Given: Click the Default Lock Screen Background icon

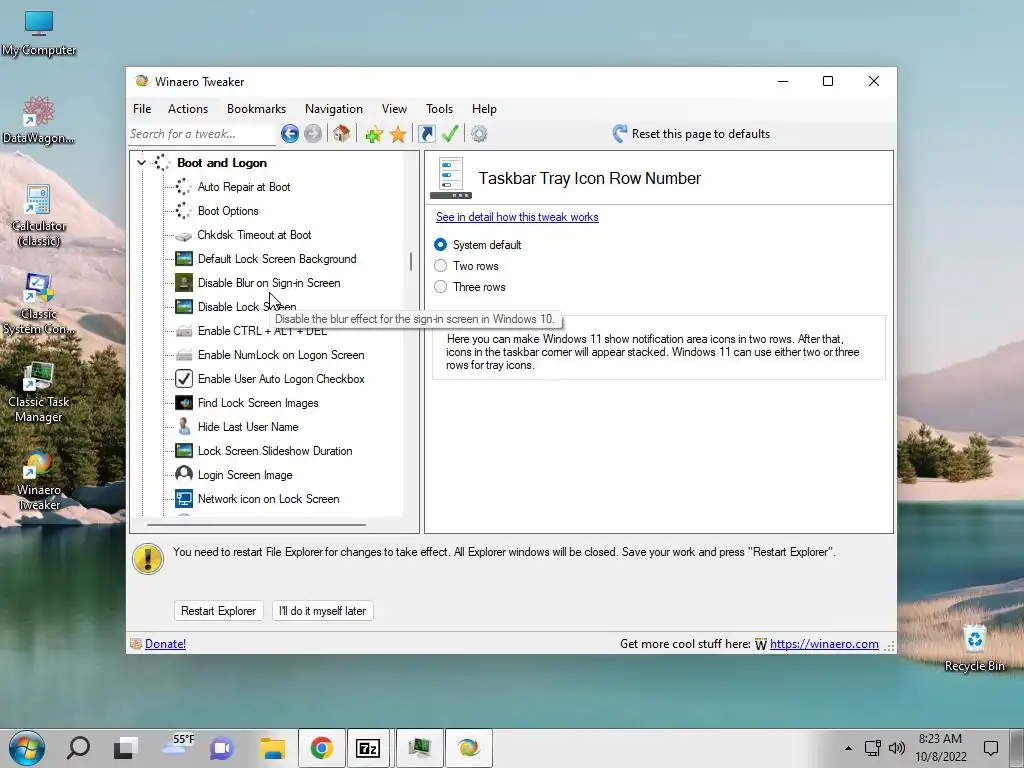Looking at the screenshot, I should [184, 259].
